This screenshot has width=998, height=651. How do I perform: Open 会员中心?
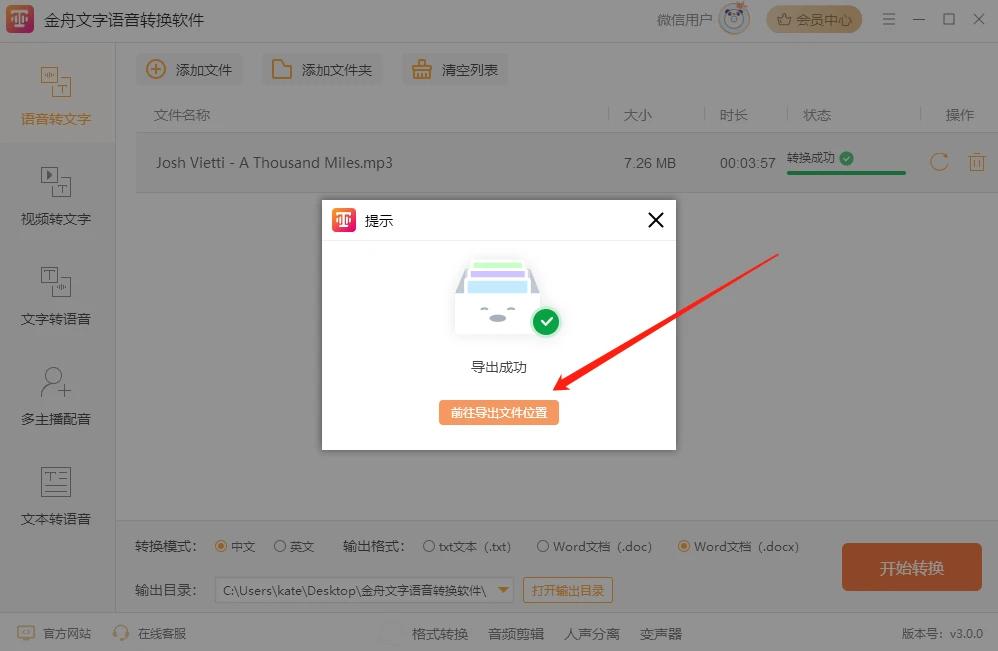click(x=814, y=20)
